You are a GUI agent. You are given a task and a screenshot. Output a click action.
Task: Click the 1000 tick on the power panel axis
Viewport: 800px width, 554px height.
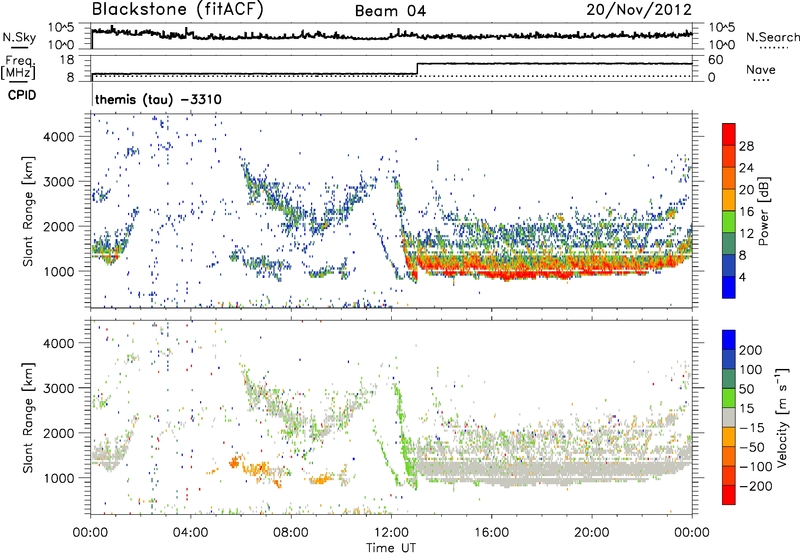pyautogui.click(x=58, y=271)
